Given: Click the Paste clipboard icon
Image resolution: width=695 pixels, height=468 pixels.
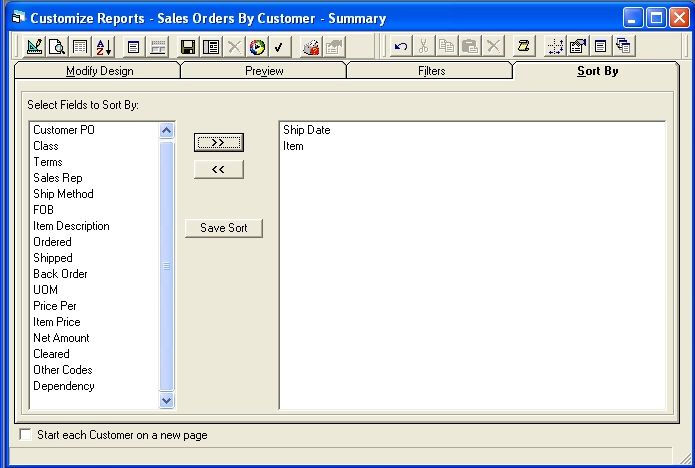Looking at the screenshot, I should coord(469,46).
